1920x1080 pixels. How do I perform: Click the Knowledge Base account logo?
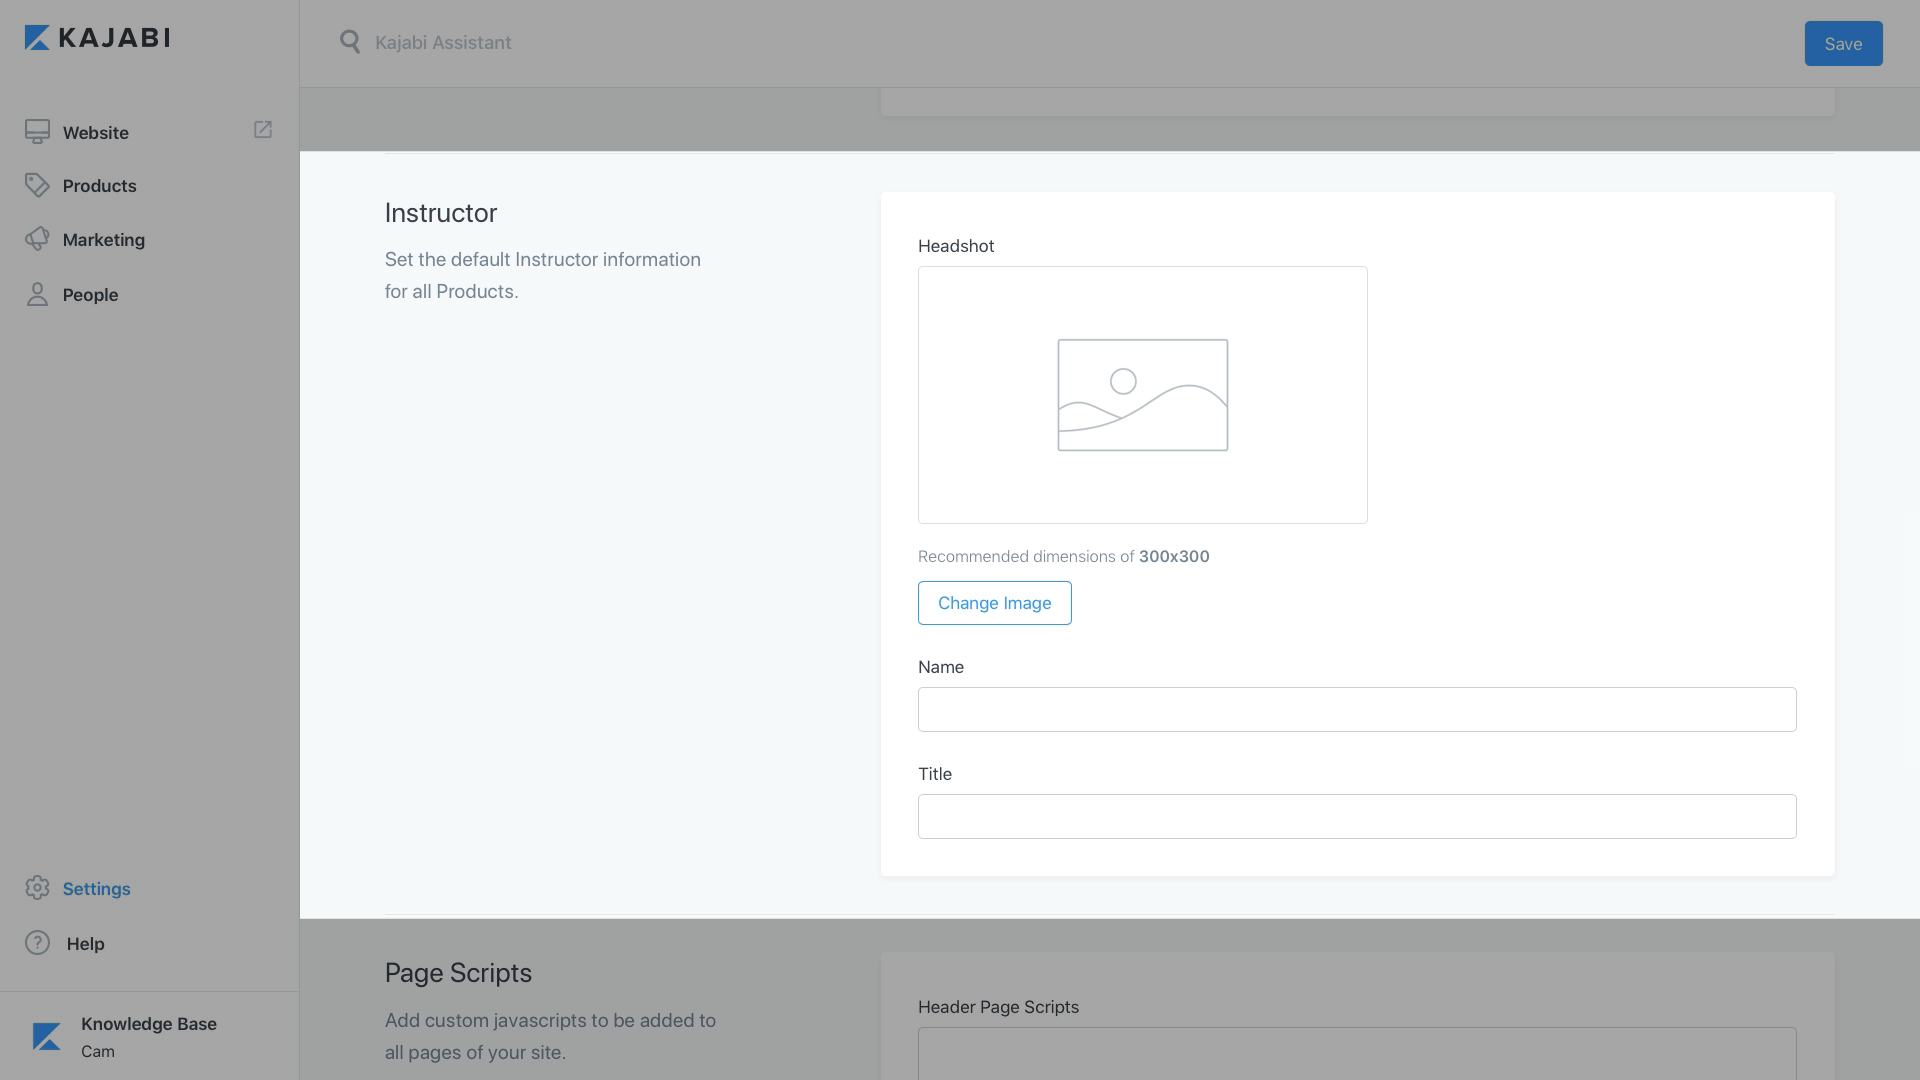click(x=46, y=1037)
